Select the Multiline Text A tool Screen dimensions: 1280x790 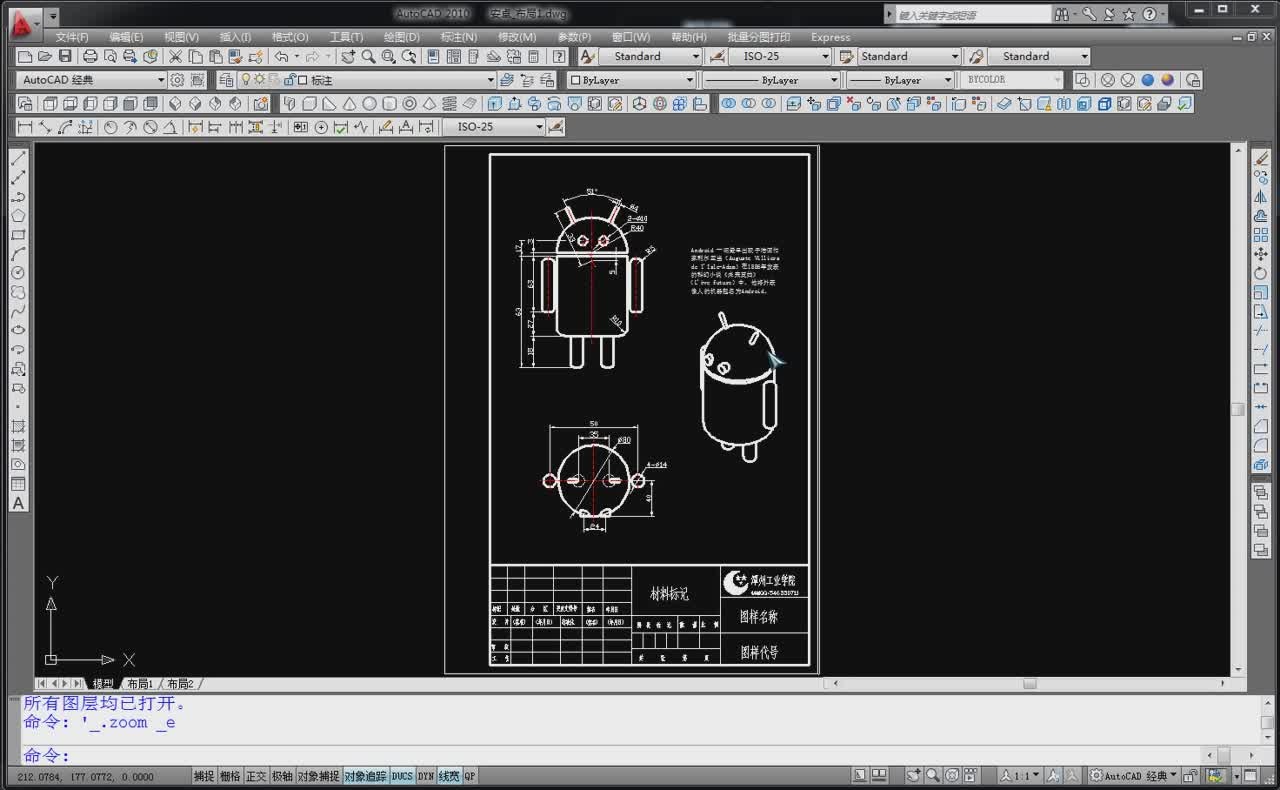[18, 503]
